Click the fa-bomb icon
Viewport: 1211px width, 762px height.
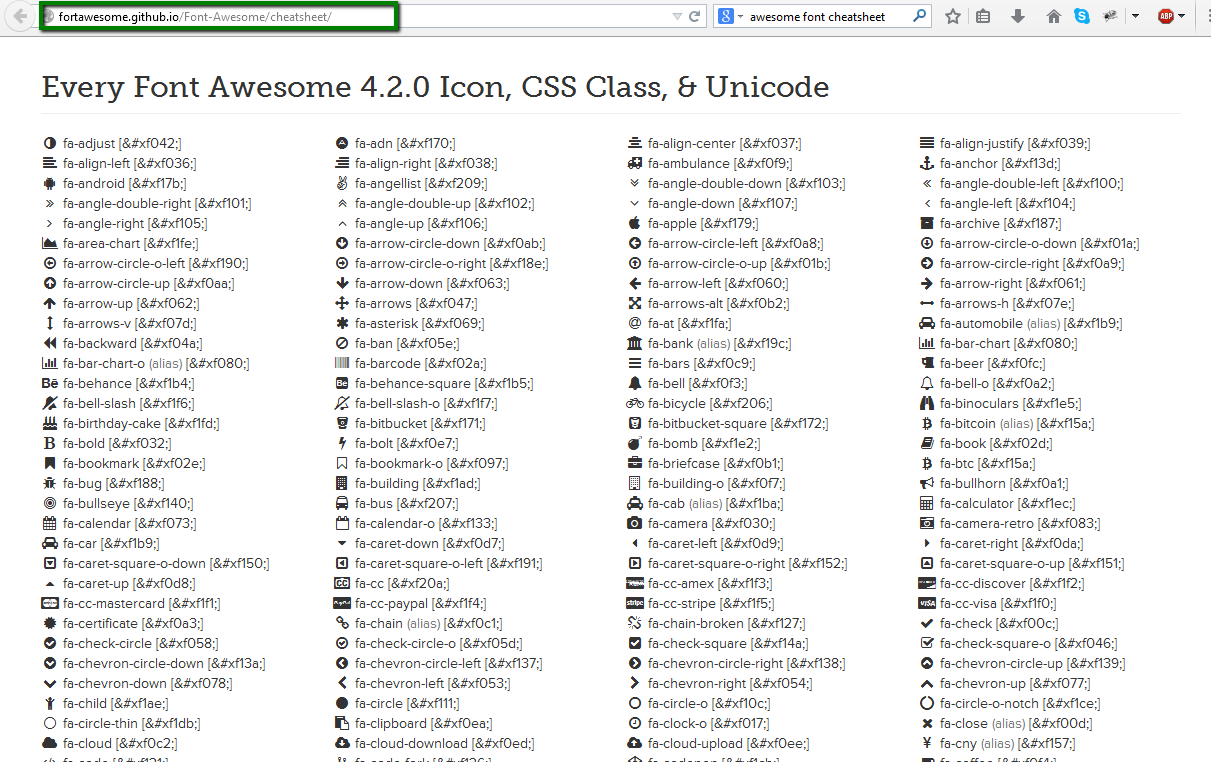[633, 443]
